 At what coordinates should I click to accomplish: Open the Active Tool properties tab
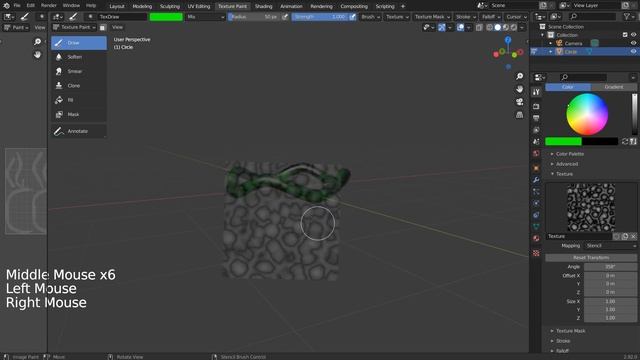tap(536, 92)
